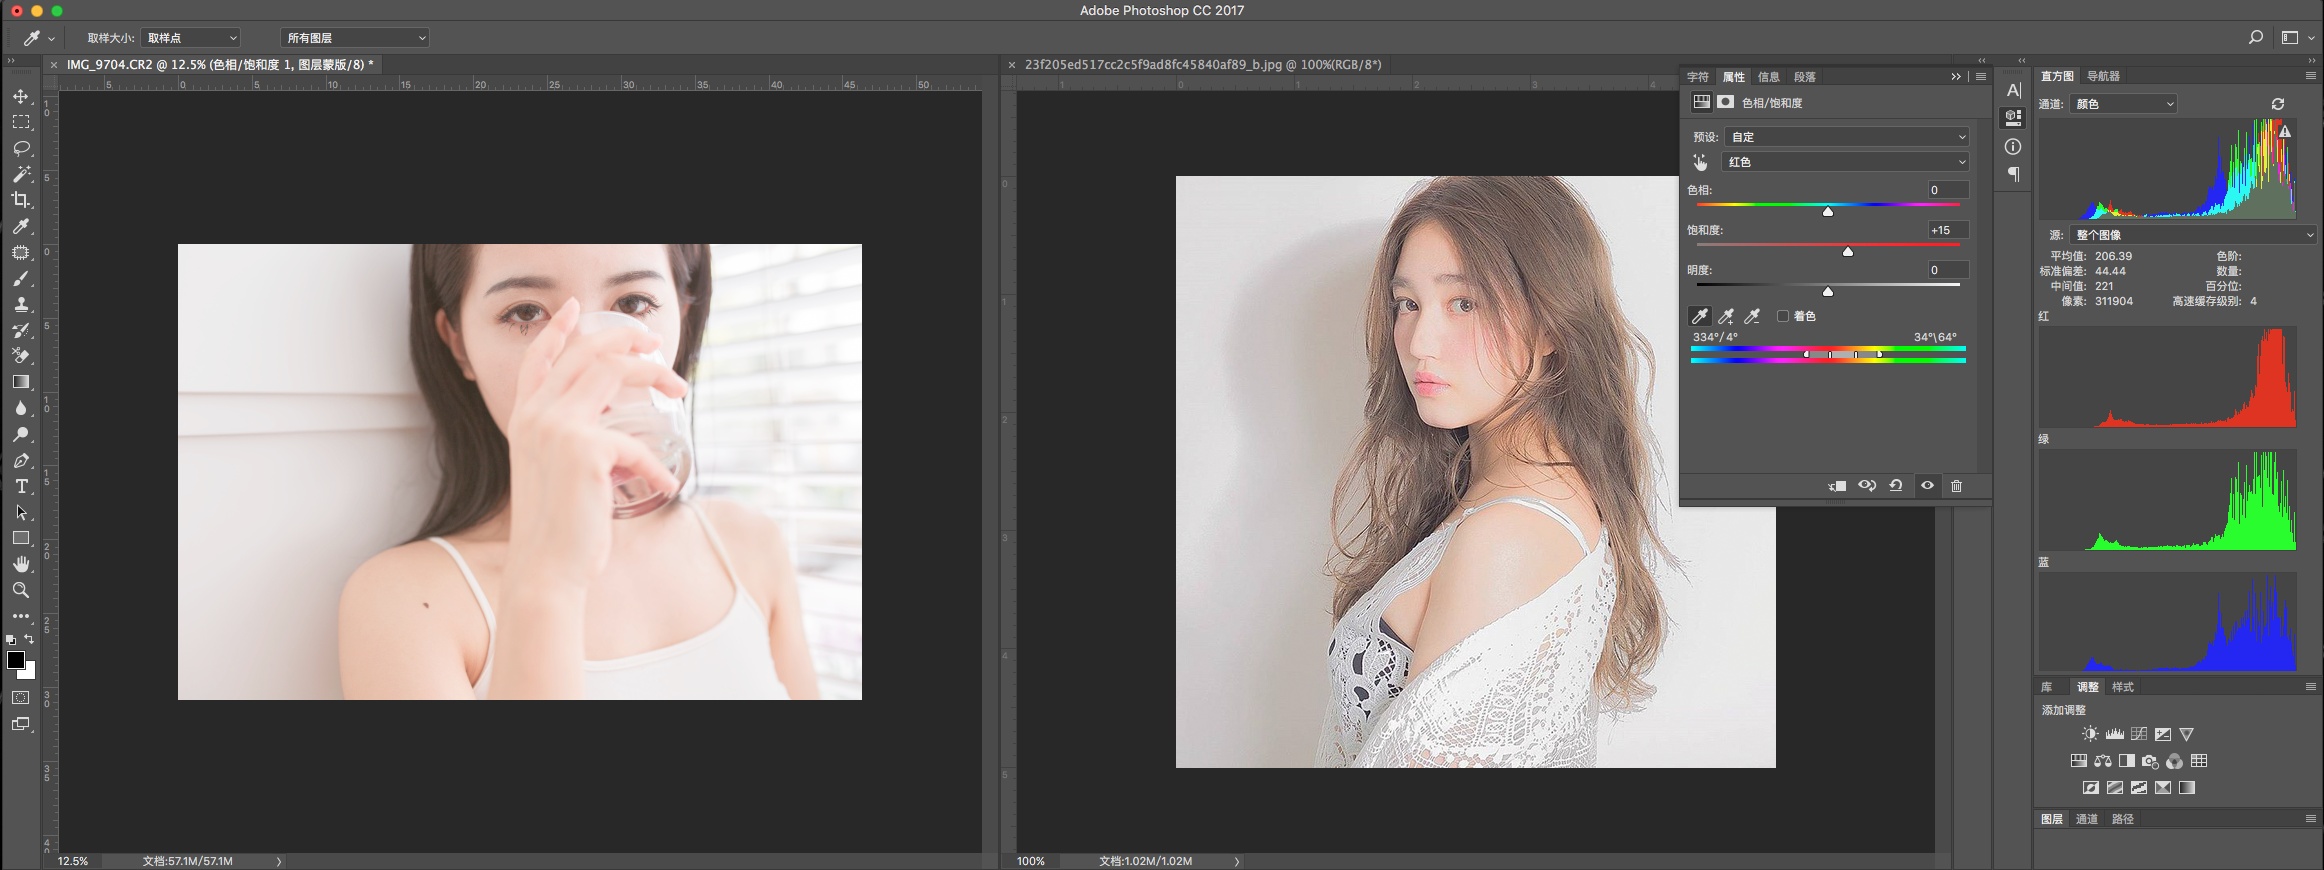Select the add-to-sample eyedropper
Viewport: 2324px width, 870px height.
[1726, 316]
